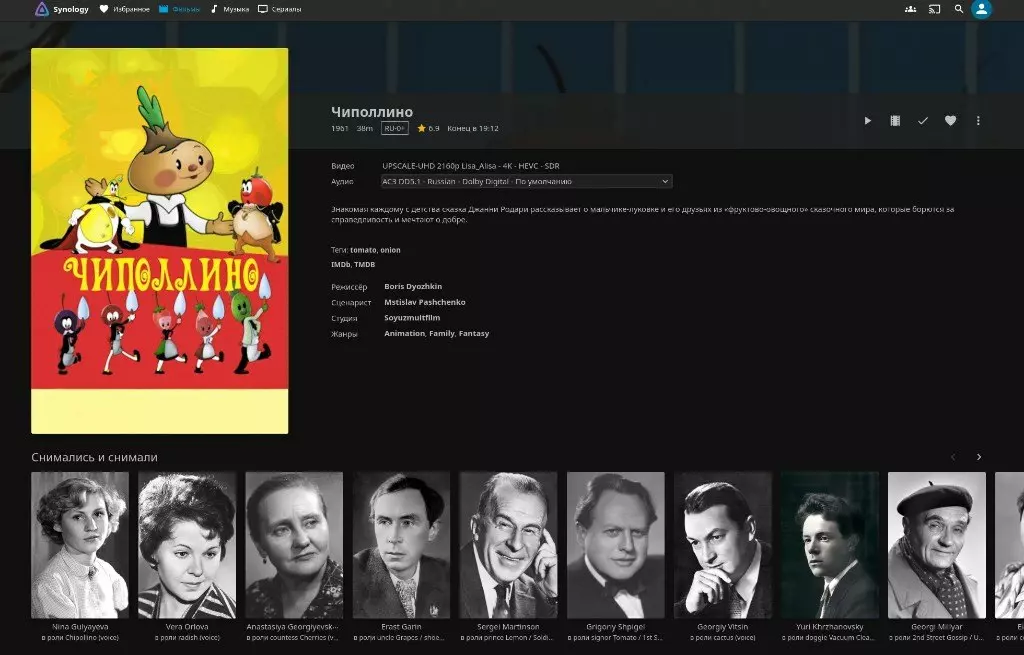
Task: Toggle favorite heart for Чиполлино
Action: click(x=950, y=121)
